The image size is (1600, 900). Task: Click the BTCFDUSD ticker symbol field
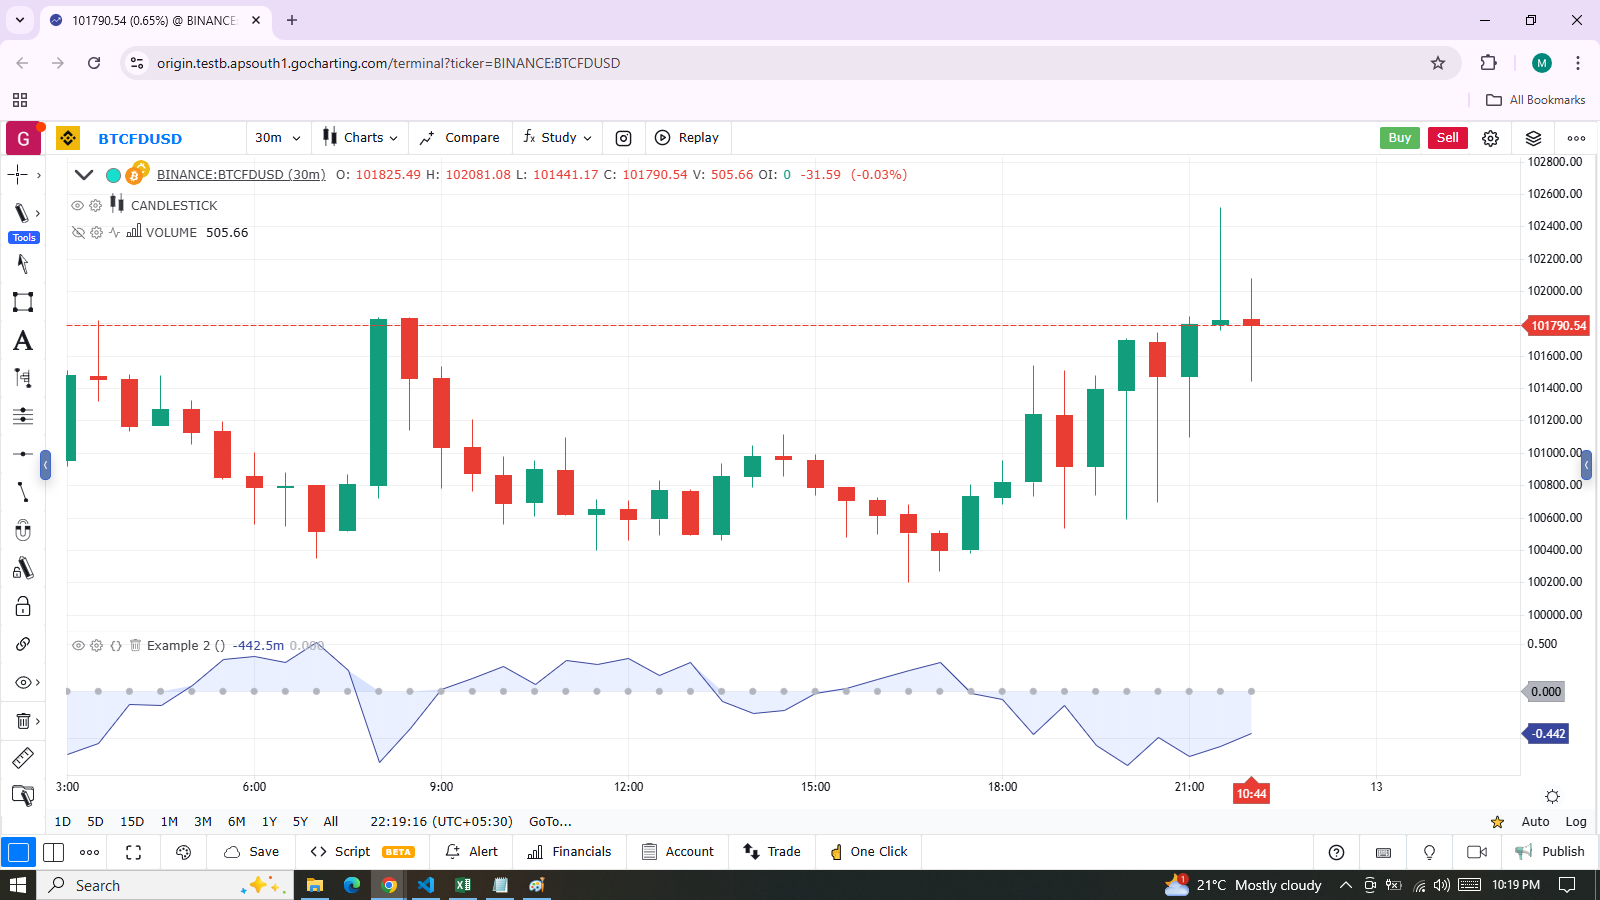click(x=140, y=139)
